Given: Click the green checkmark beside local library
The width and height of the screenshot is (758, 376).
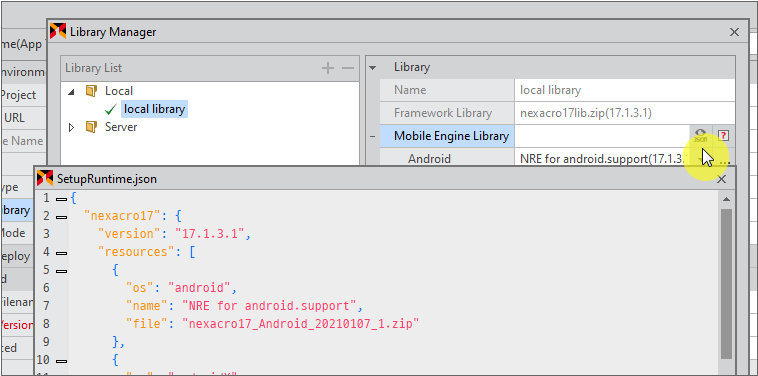Looking at the screenshot, I should 110,110.
